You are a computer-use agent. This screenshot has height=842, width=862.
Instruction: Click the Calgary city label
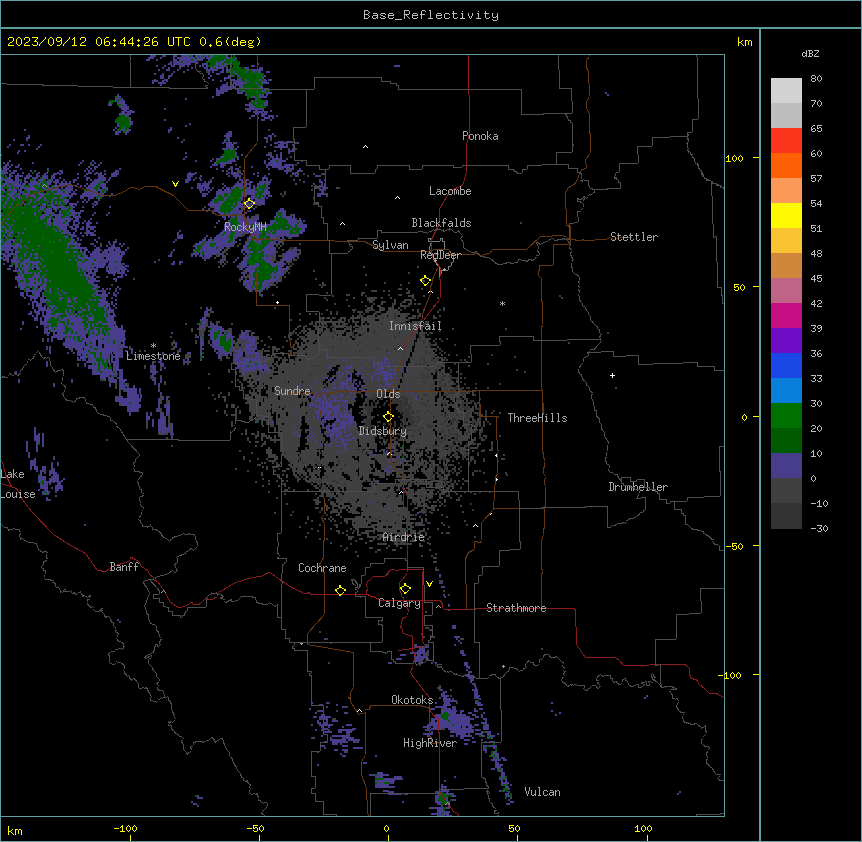pyautogui.click(x=400, y=603)
